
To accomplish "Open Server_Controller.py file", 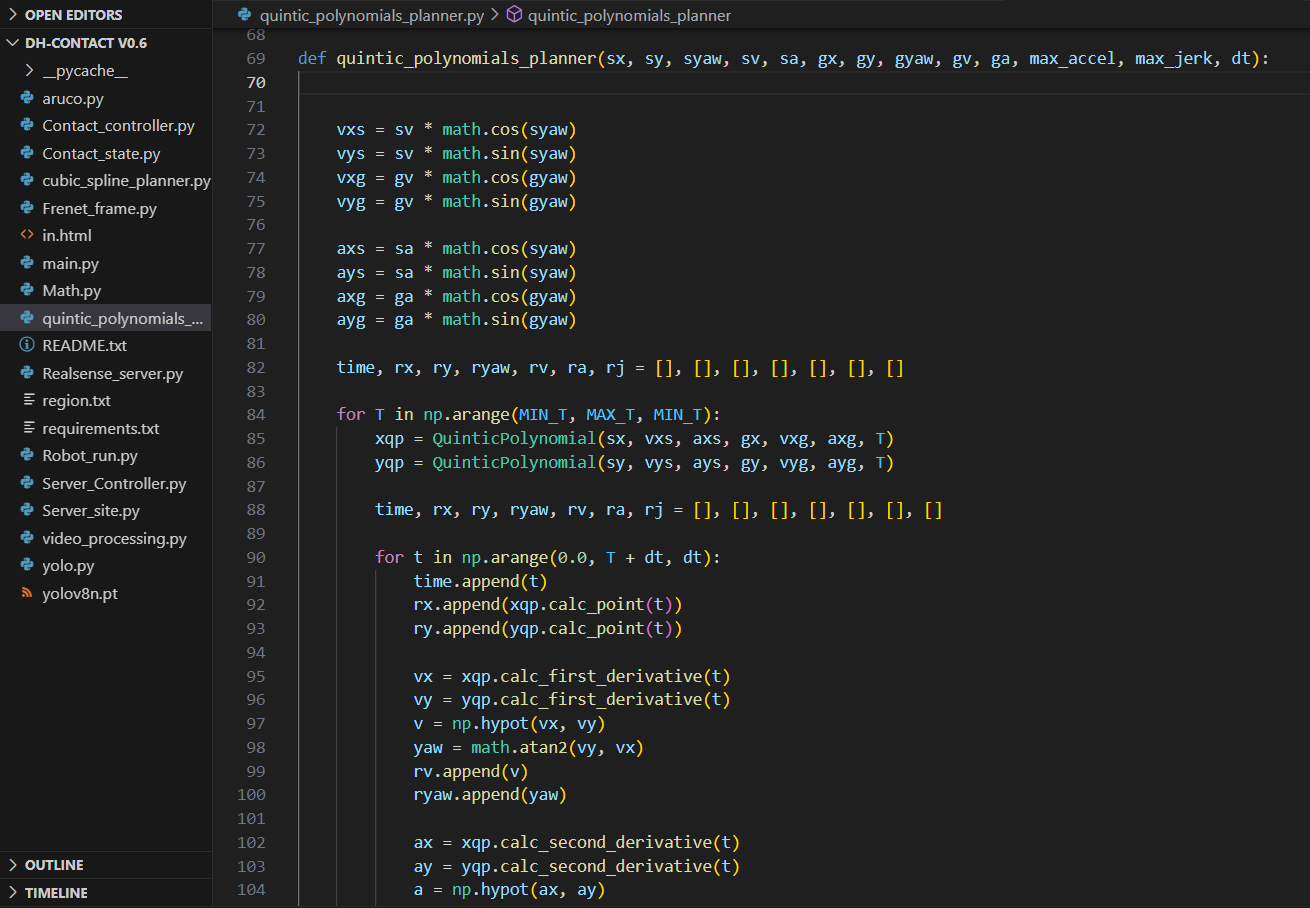I will tap(114, 484).
